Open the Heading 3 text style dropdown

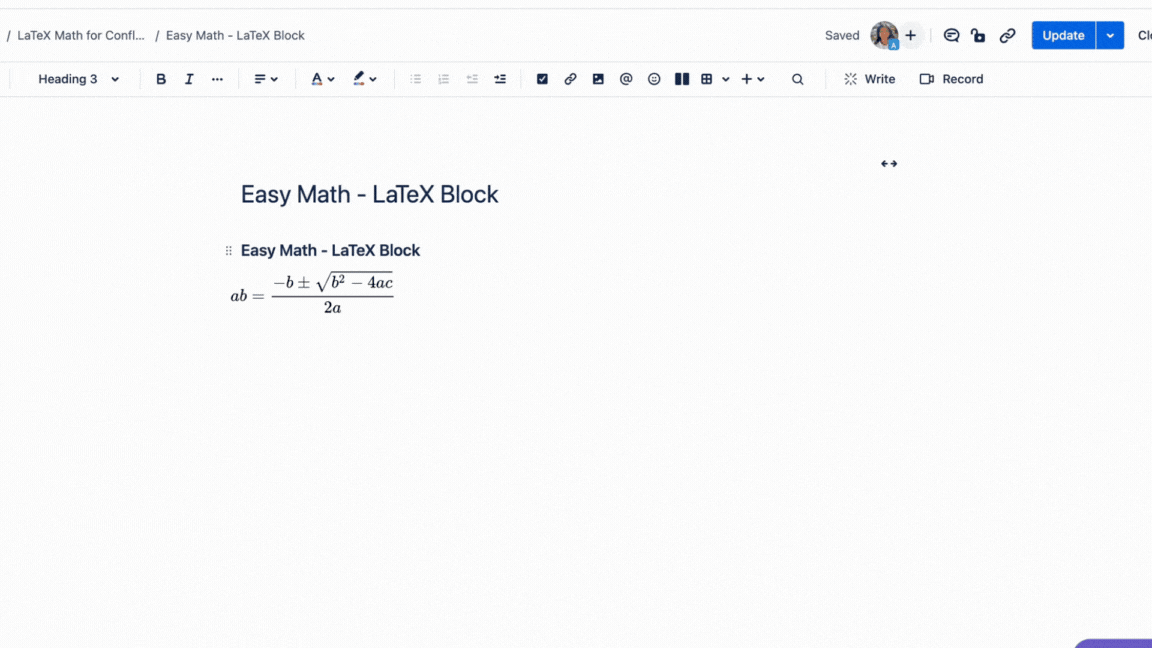click(77, 79)
